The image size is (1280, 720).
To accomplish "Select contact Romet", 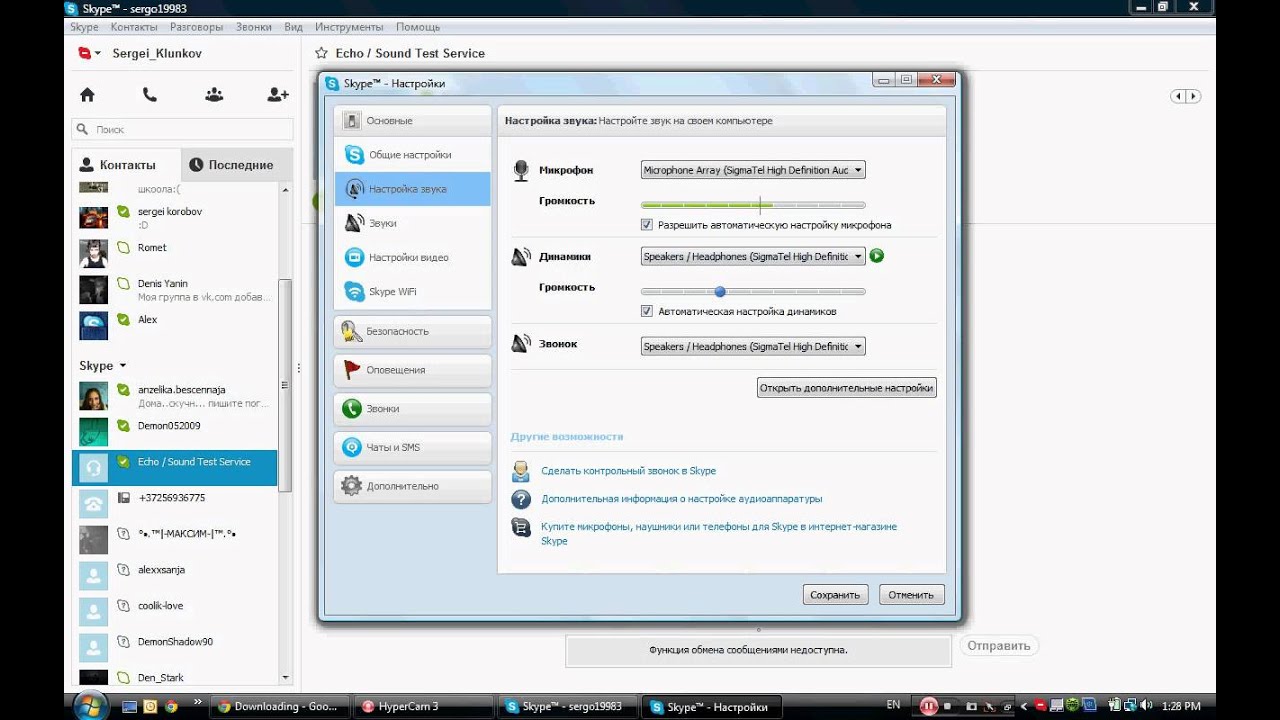I will (174, 253).
